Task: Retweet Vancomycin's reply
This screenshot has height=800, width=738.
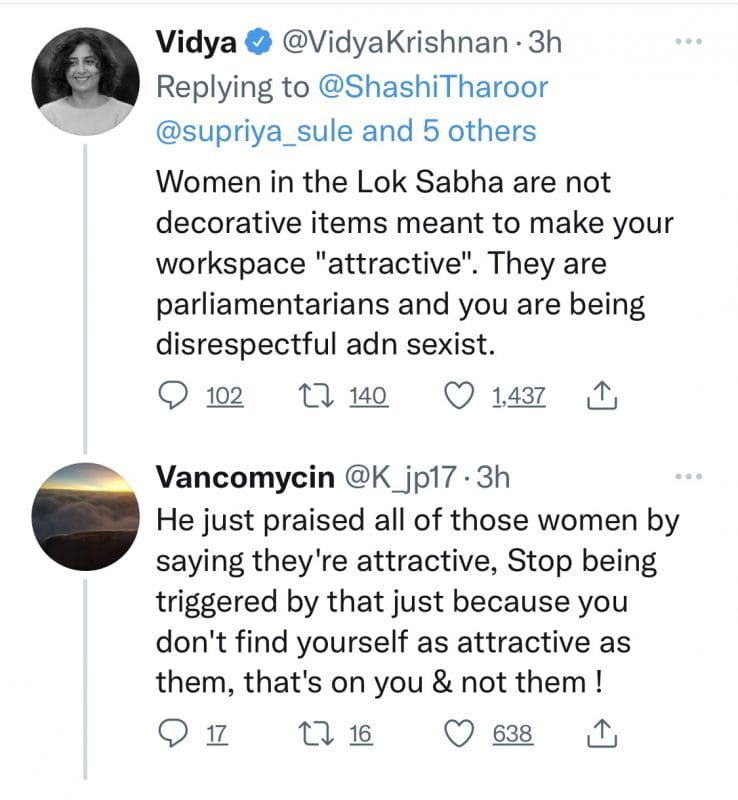Action: tap(325, 735)
